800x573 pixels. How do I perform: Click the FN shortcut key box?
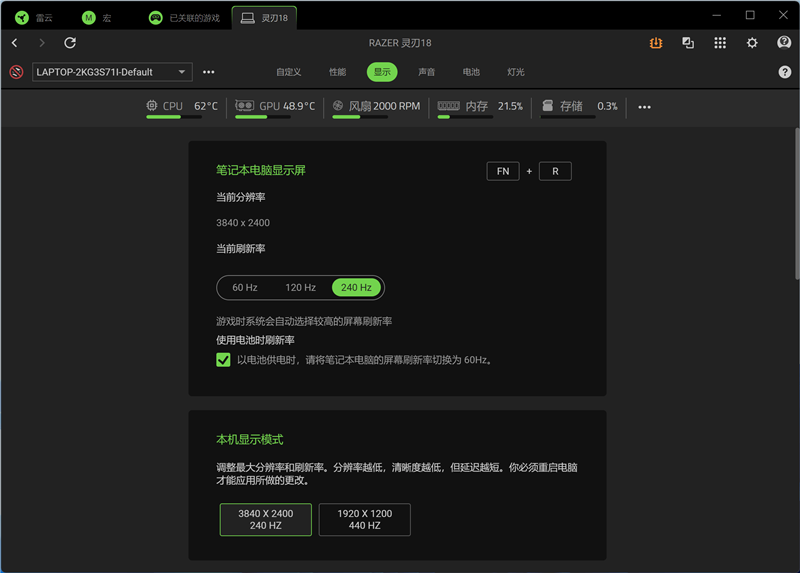(x=503, y=171)
